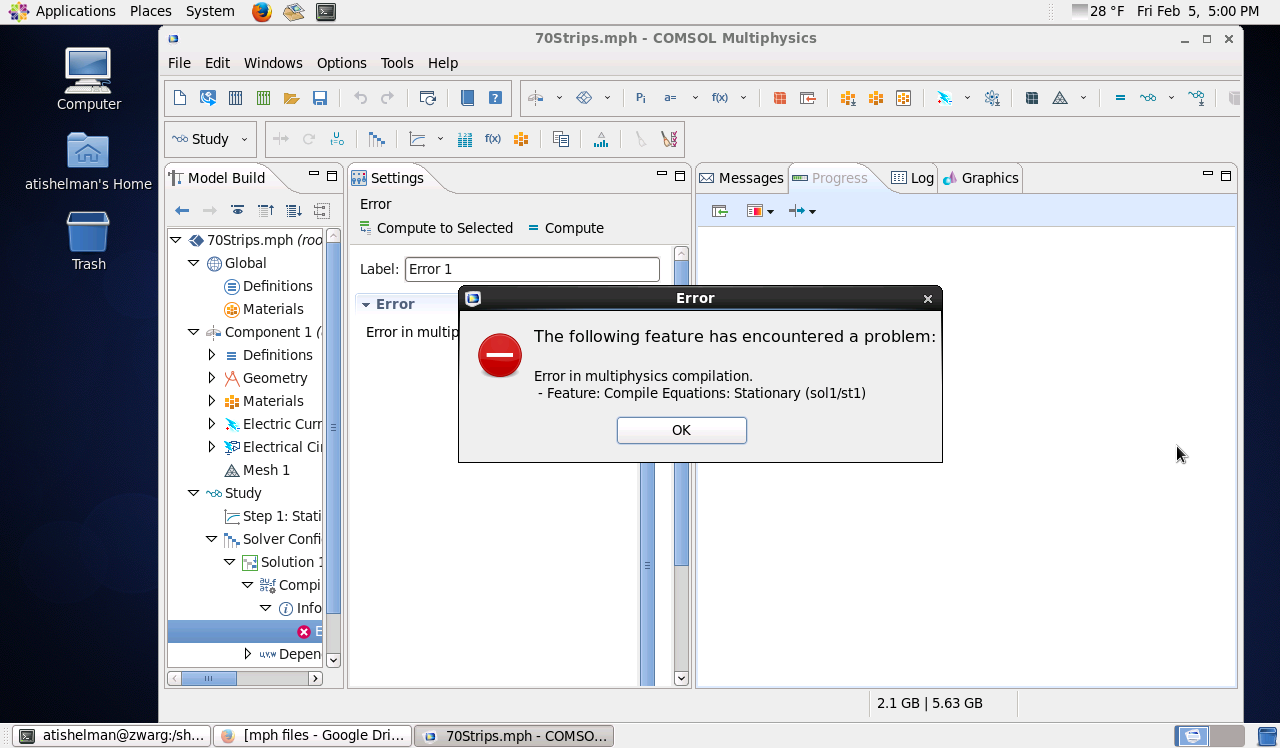Screen dimensions: 1280x748
Task: Click the Show Default Solver tree icon
Action: point(377,139)
